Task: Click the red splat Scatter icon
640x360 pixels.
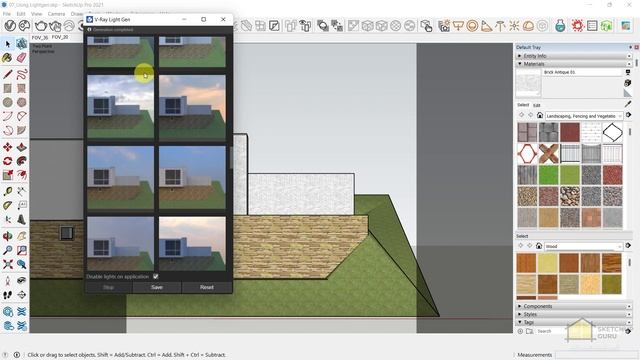Action: tap(577, 26)
